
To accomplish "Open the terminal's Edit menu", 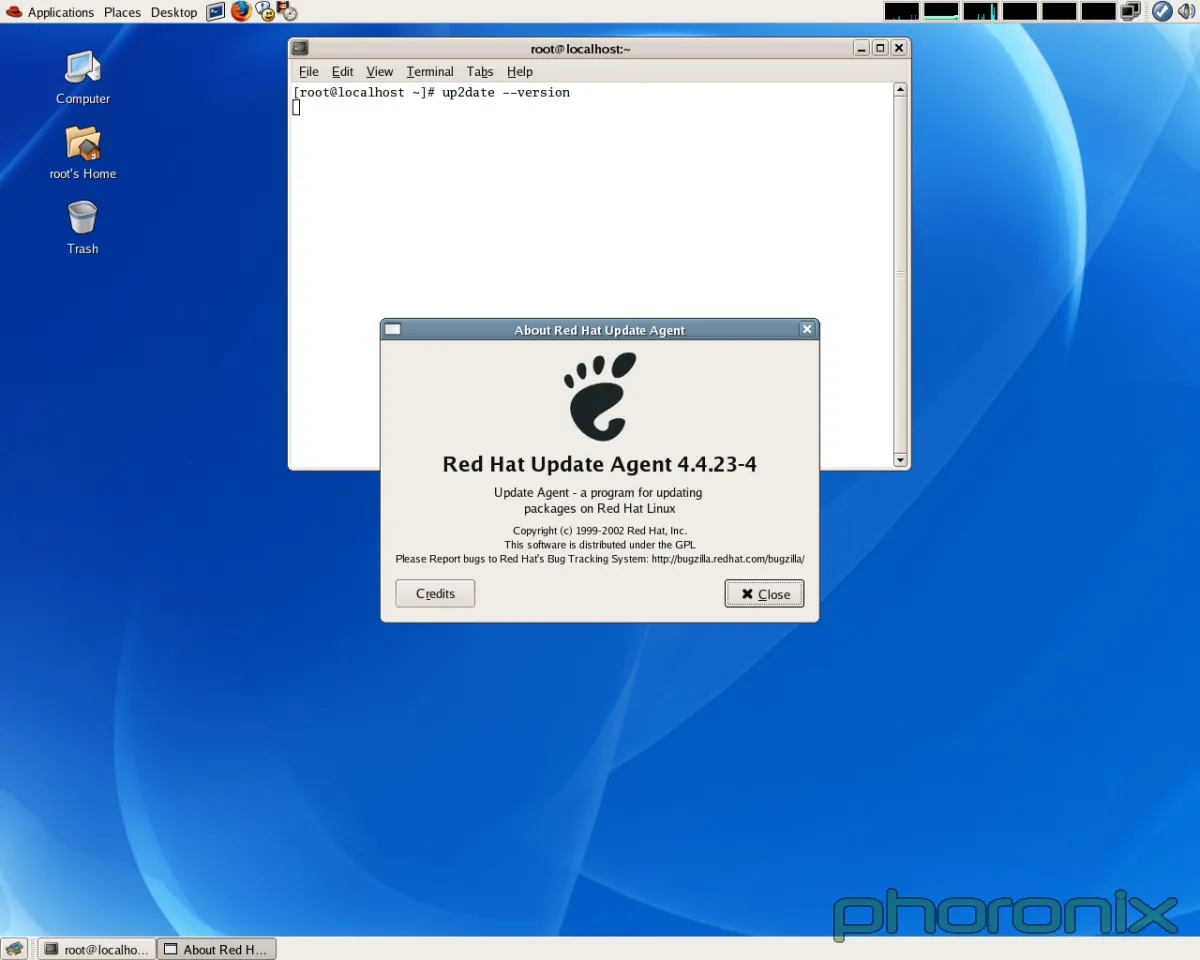I will click(x=342, y=72).
